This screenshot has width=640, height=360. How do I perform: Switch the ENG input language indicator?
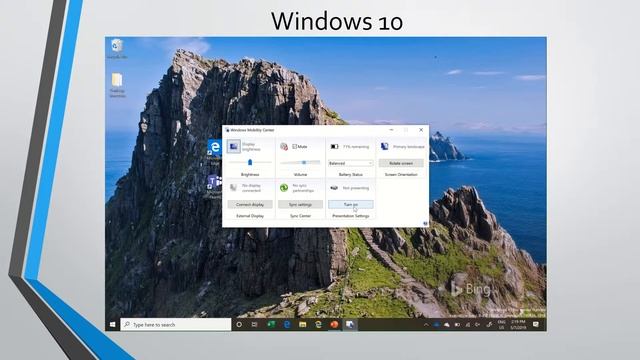pos(501,324)
